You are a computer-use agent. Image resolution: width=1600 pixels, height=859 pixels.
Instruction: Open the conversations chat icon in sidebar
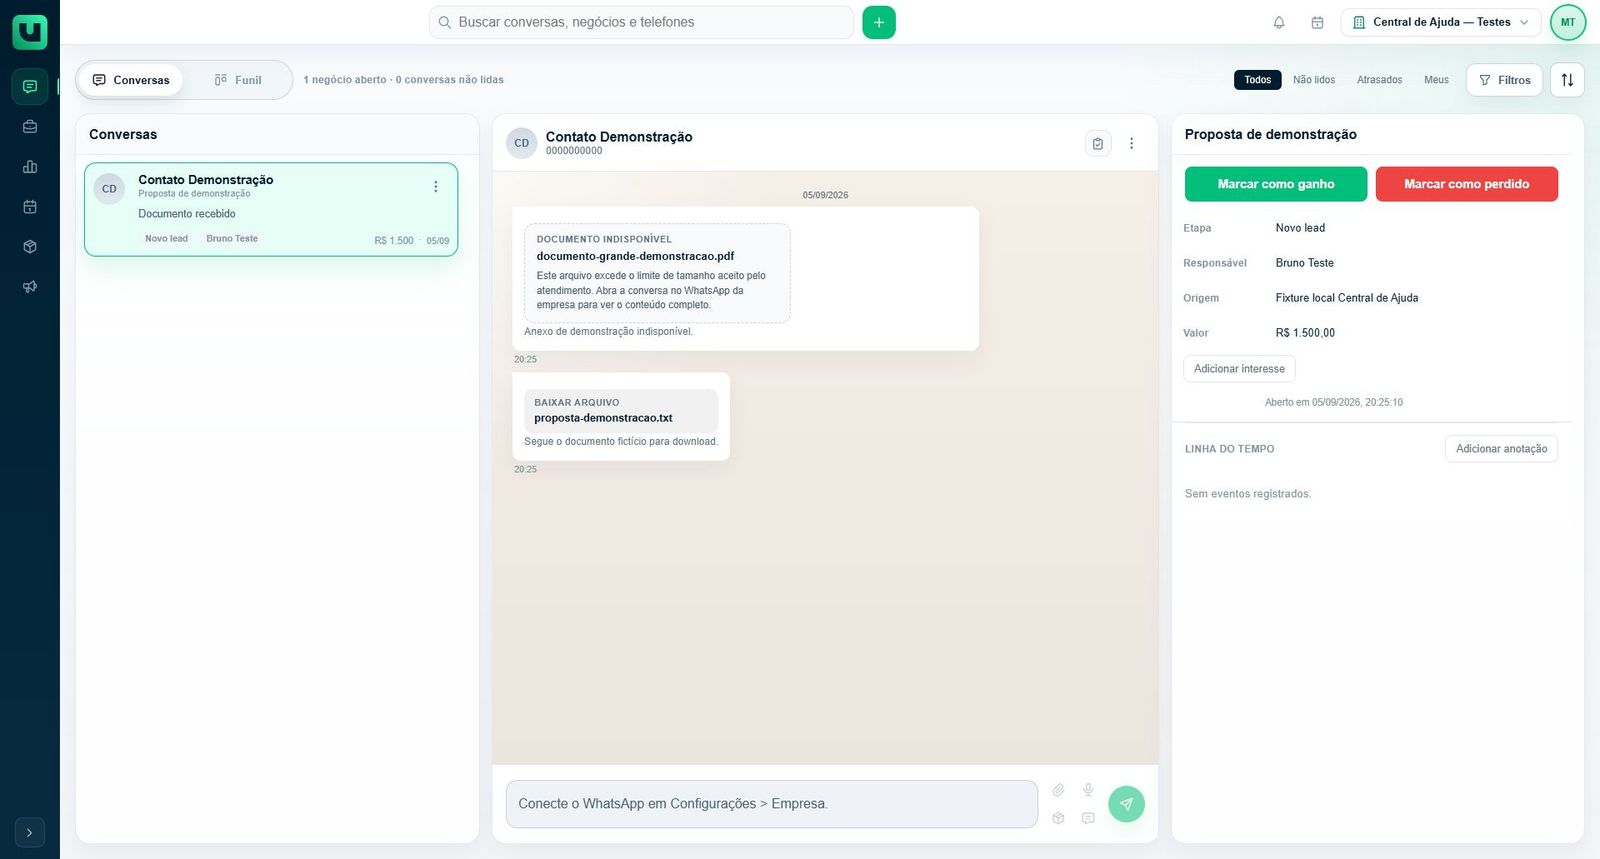[x=30, y=87]
